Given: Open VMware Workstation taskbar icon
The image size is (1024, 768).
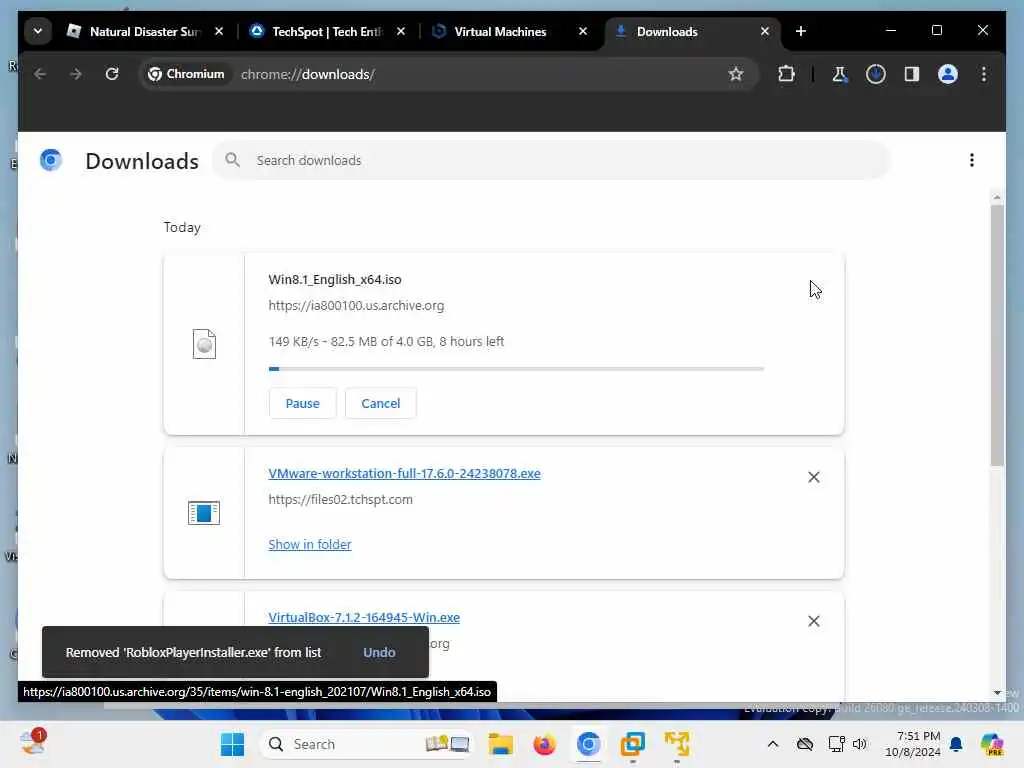Looking at the screenshot, I should tap(632, 744).
